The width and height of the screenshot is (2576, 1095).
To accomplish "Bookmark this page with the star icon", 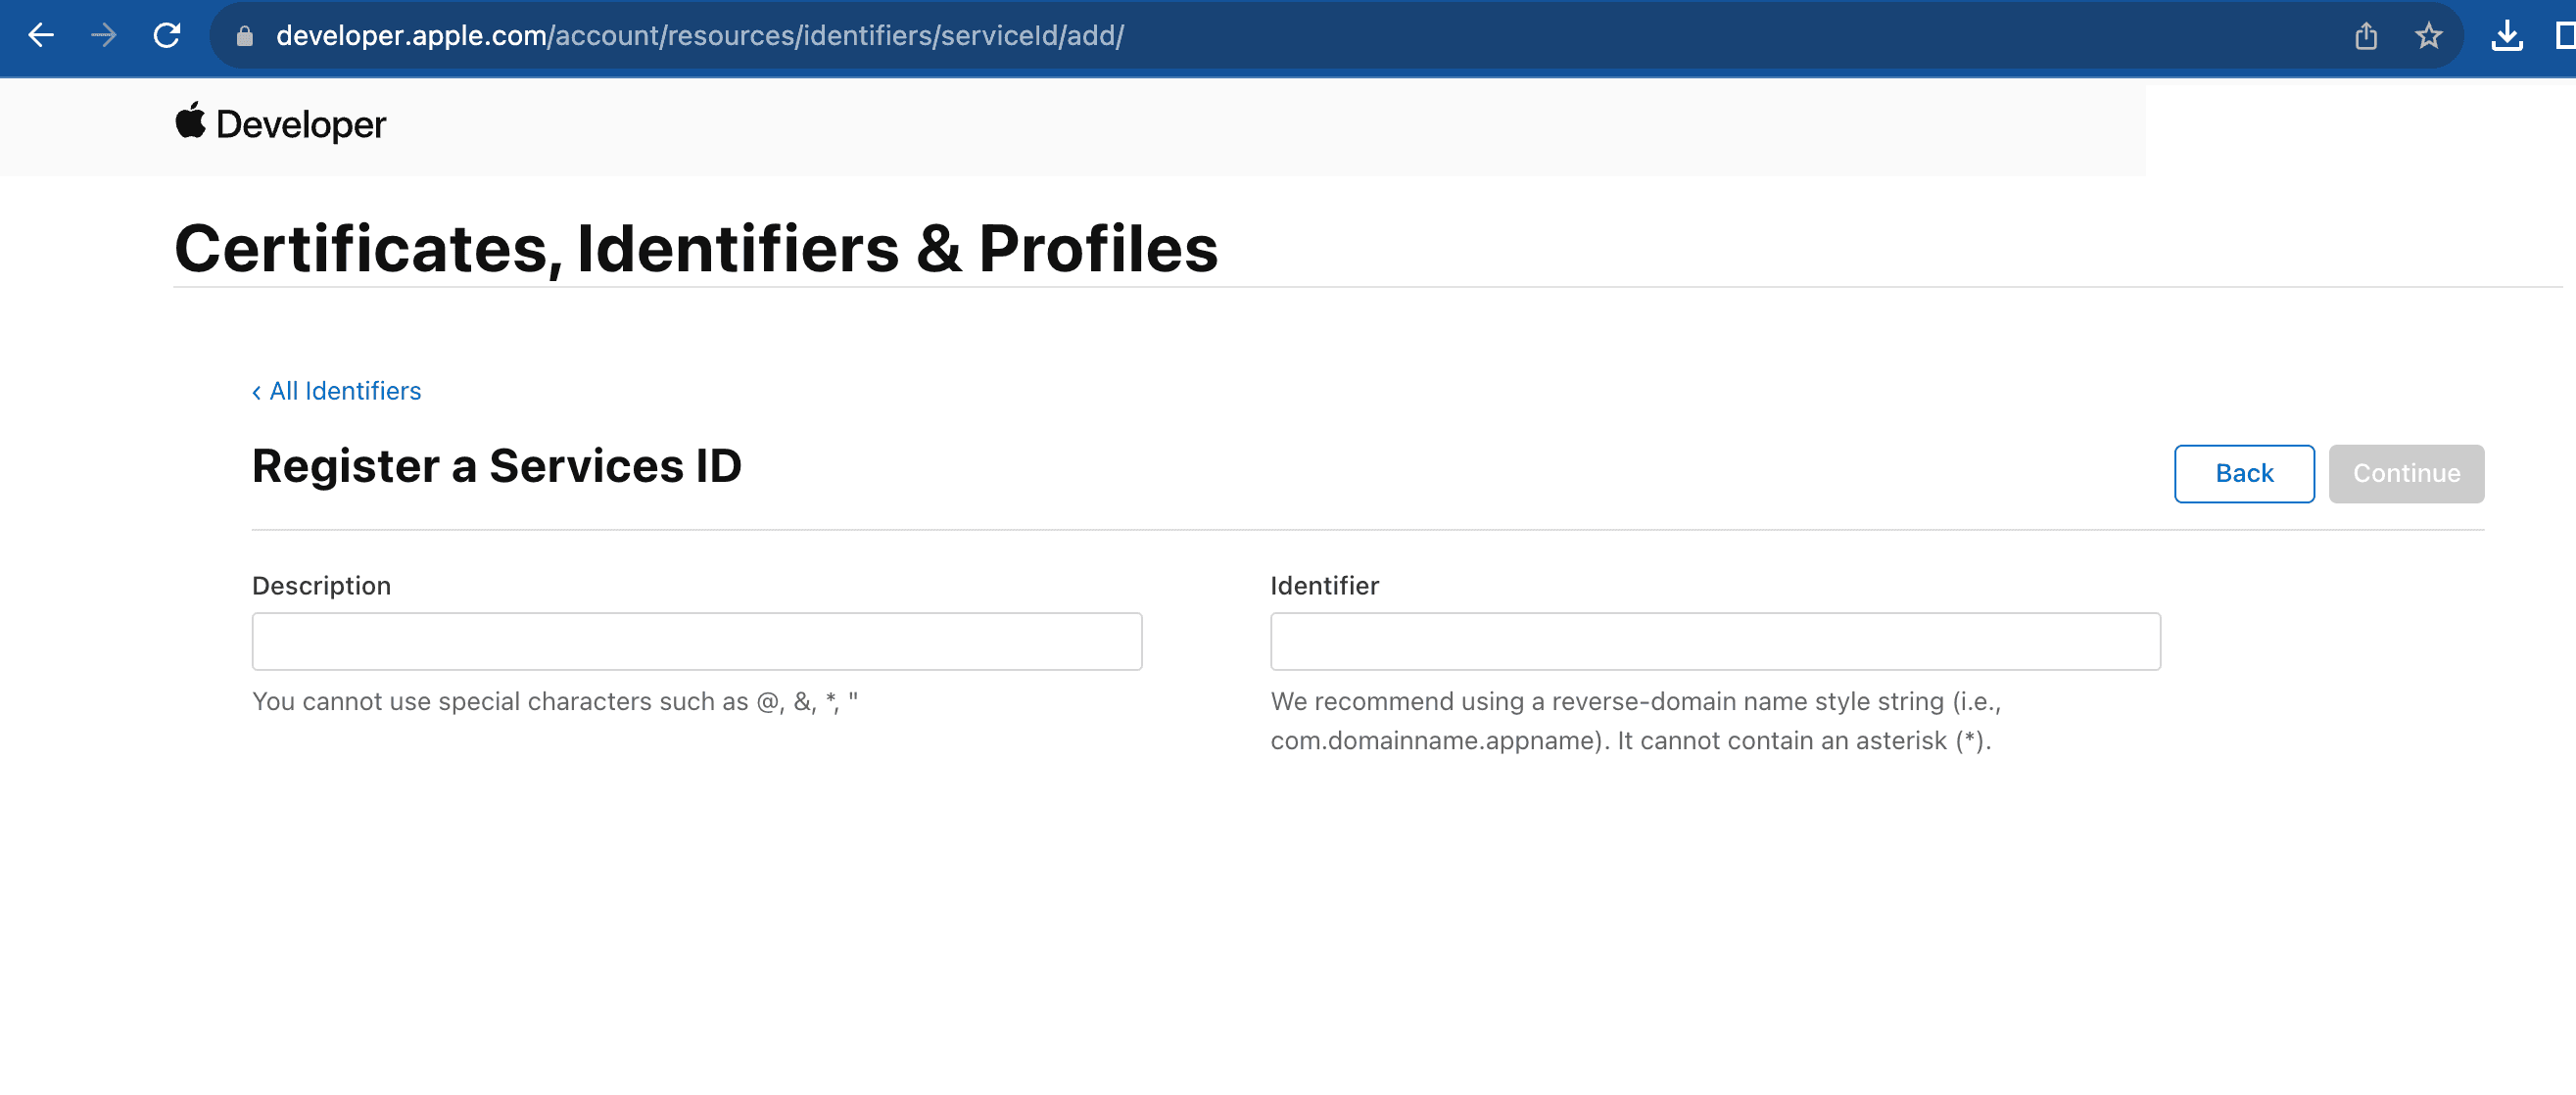I will [2428, 36].
